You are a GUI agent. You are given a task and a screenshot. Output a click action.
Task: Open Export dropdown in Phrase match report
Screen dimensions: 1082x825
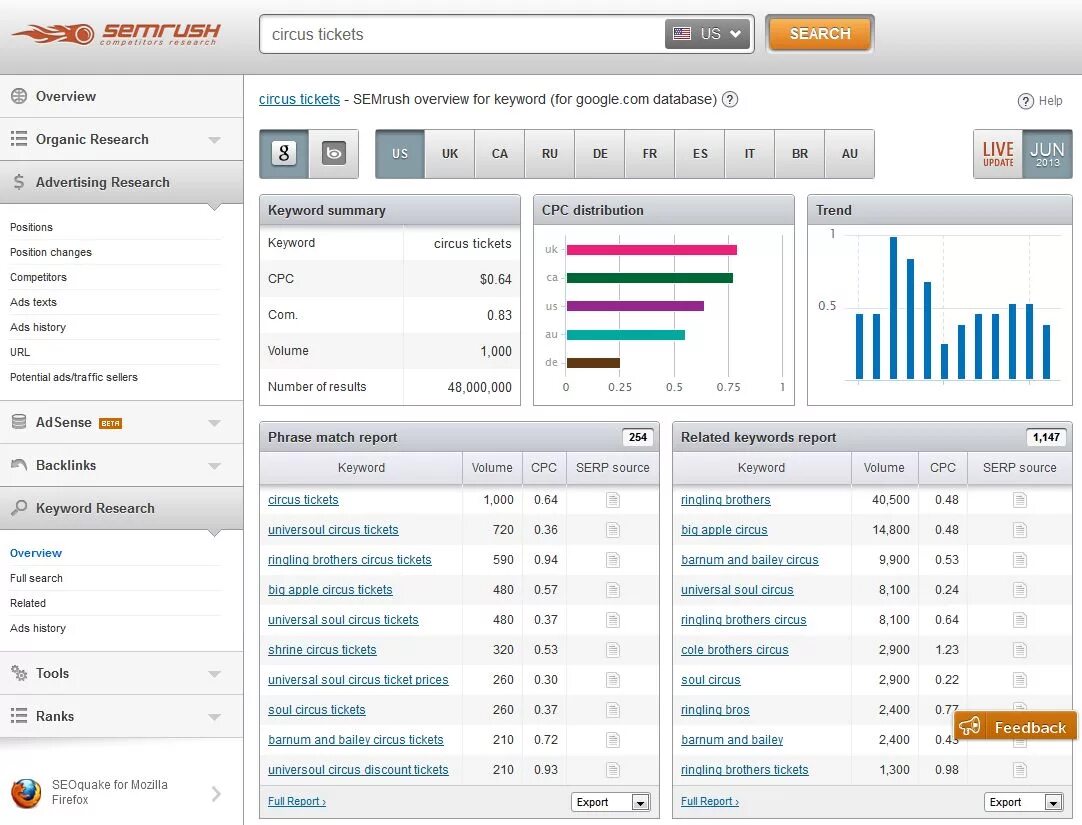coord(610,802)
